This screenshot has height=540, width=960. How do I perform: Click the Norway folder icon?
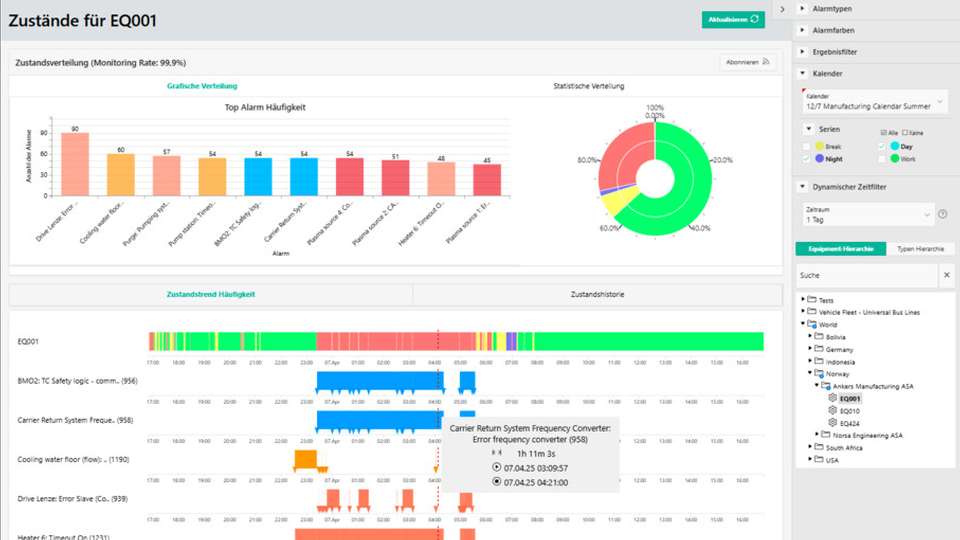pyautogui.click(x=819, y=373)
